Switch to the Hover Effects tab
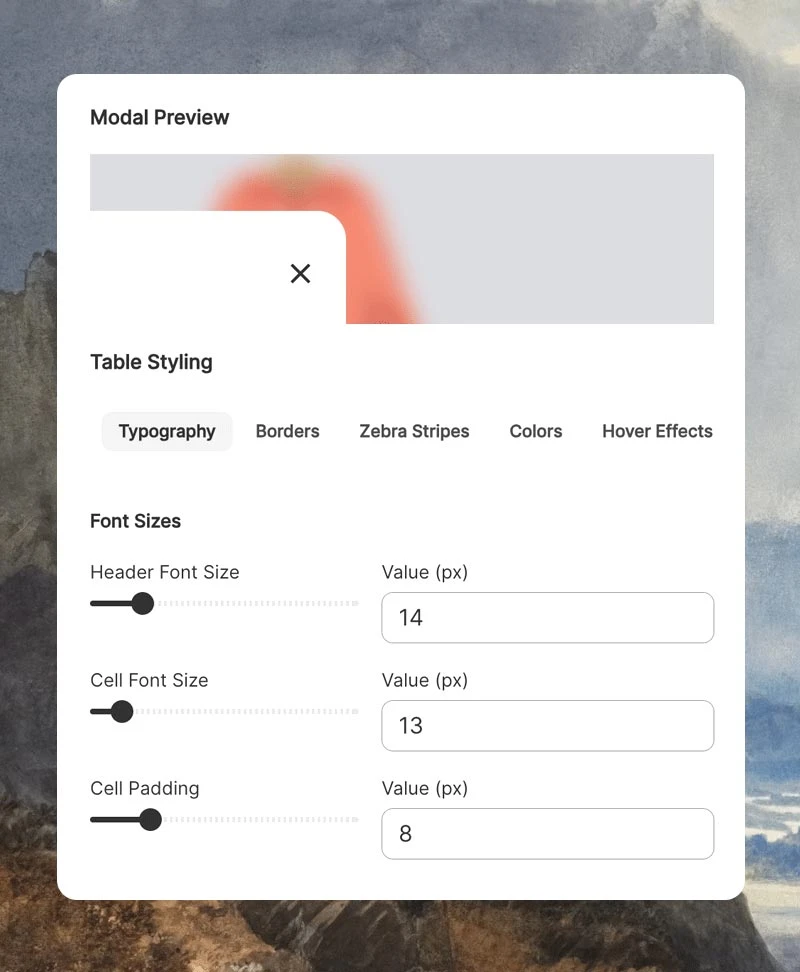Screen dimensions: 800x972 657,431
